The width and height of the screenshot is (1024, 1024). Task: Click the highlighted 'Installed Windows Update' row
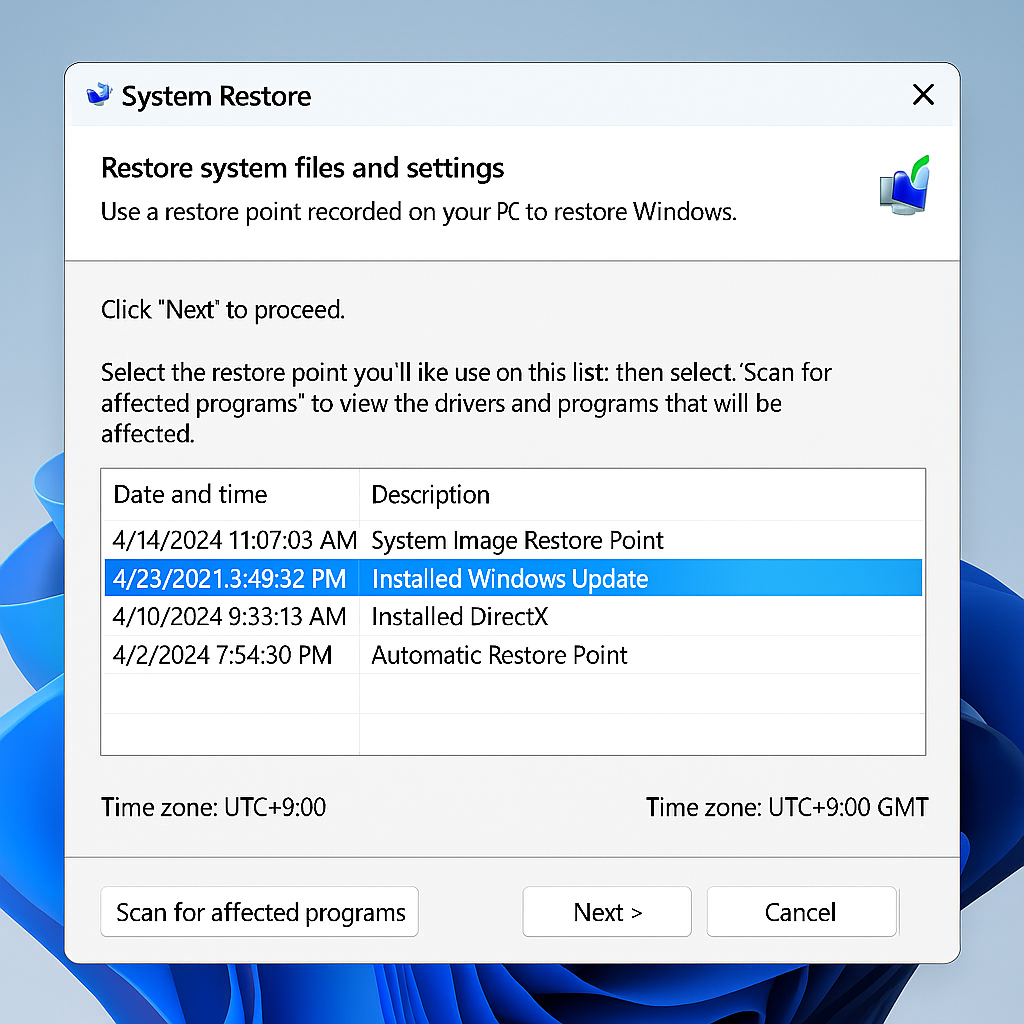click(x=510, y=578)
